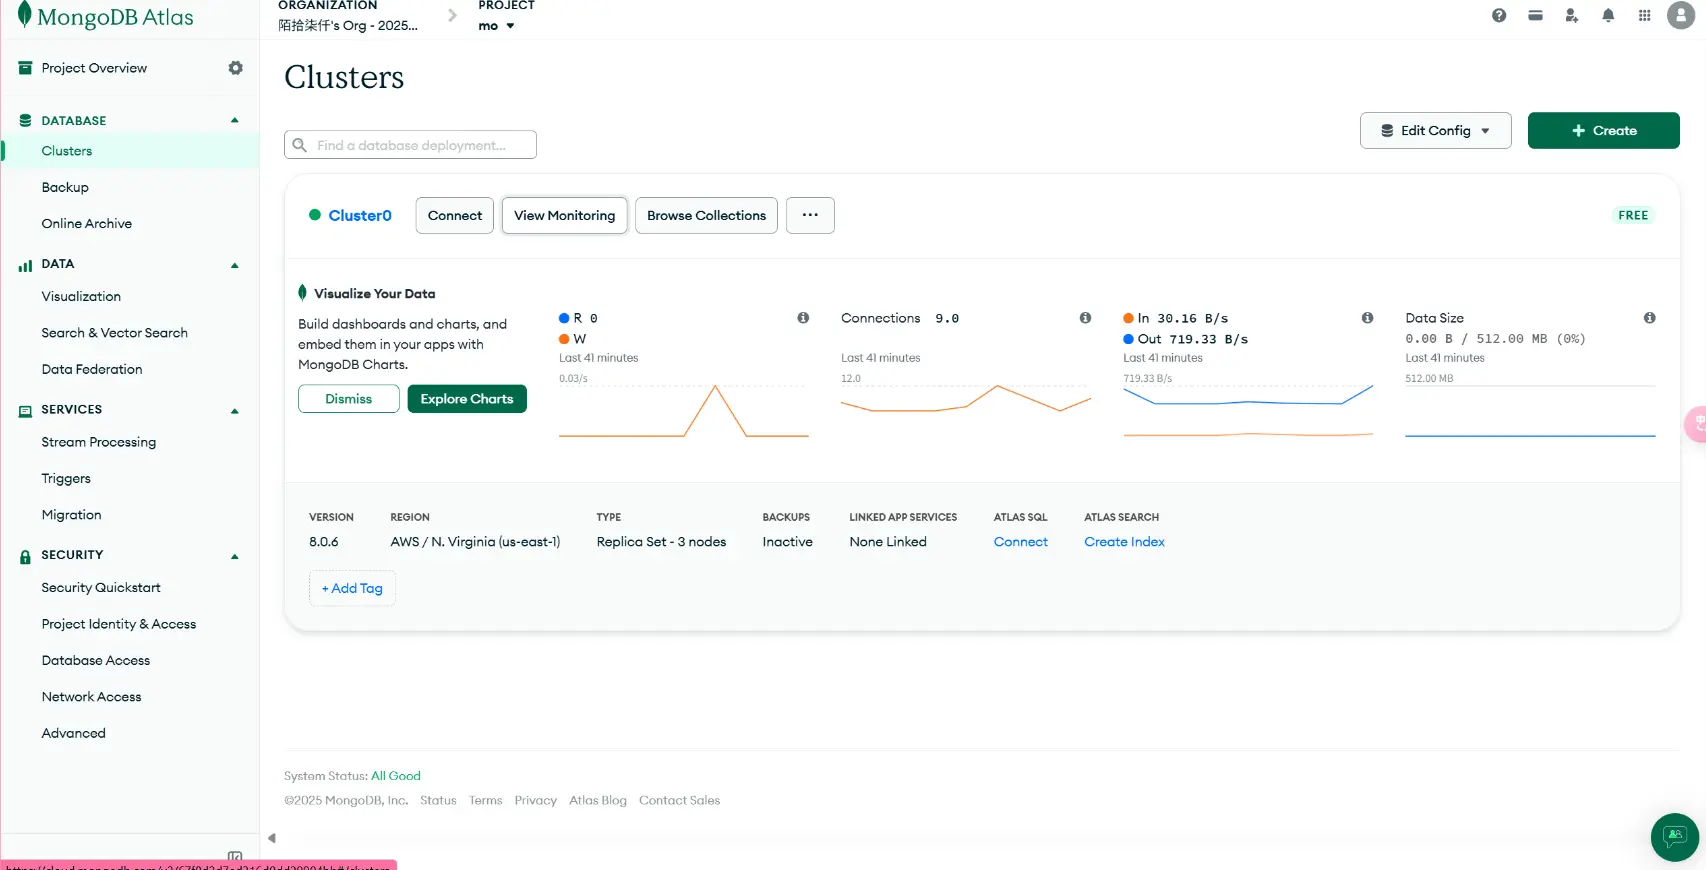The height and width of the screenshot is (870, 1706).
Task: Open the apps grid icon
Action: pos(1644,15)
